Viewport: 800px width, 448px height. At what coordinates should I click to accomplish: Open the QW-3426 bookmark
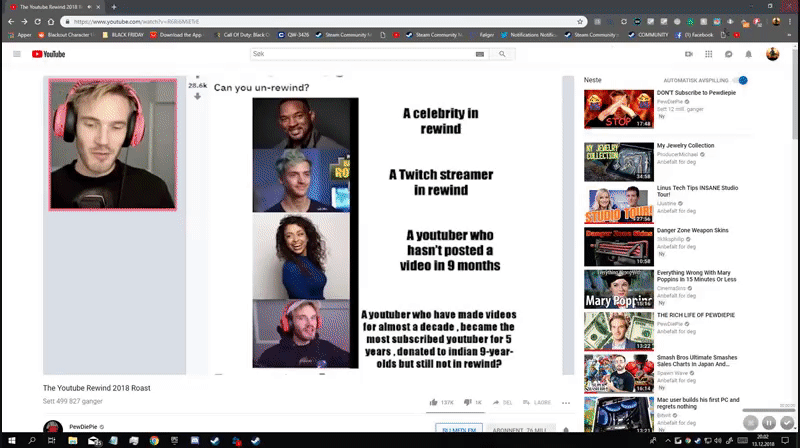tap(294, 35)
